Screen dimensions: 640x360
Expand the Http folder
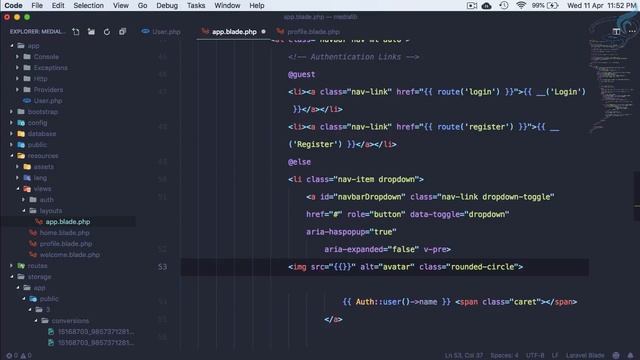(x=18, y=79)
